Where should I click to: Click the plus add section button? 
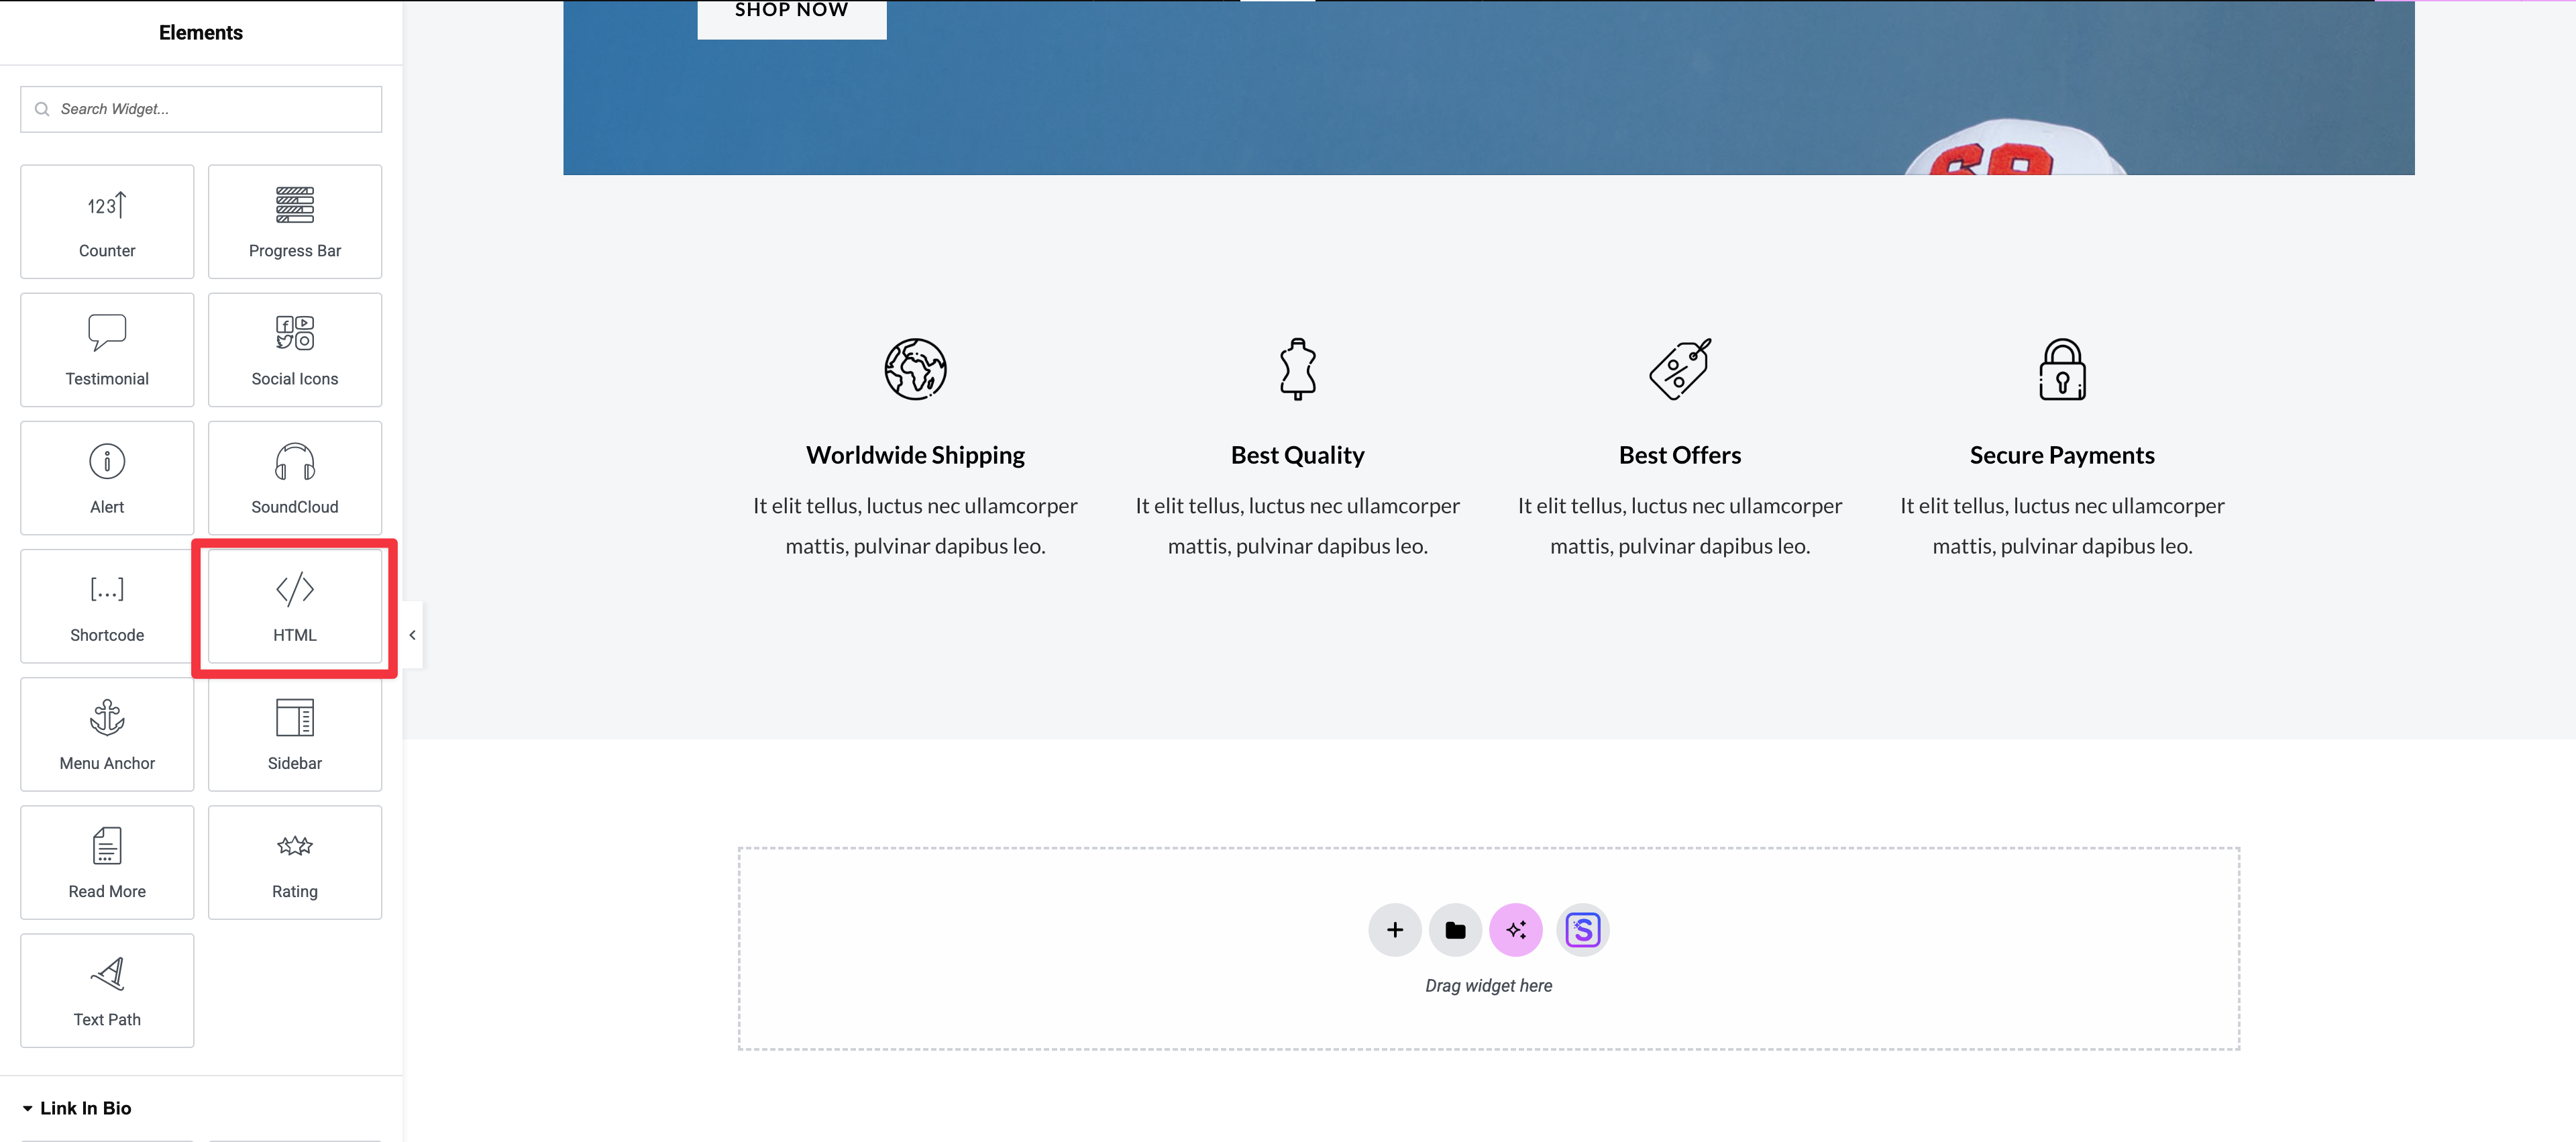1394,930
